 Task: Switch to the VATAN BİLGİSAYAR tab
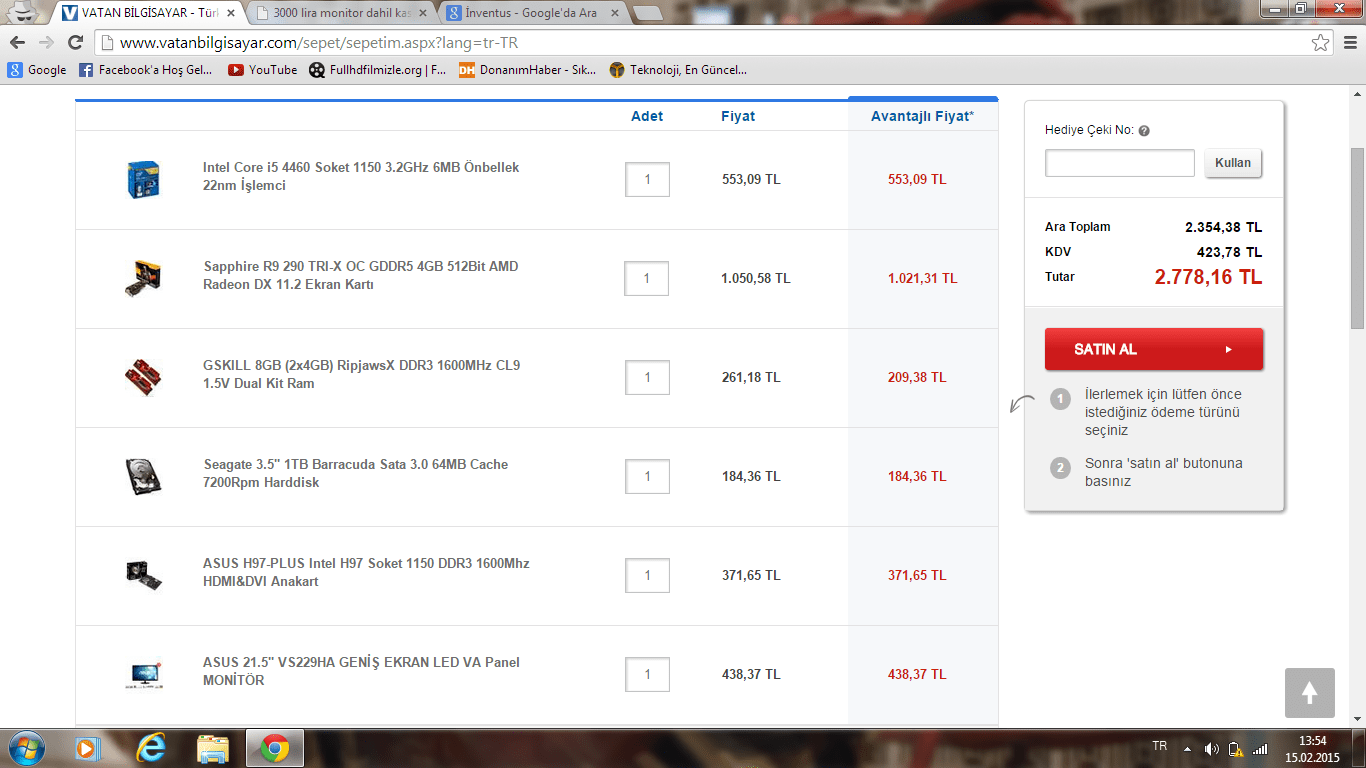(x=148, y=13)
